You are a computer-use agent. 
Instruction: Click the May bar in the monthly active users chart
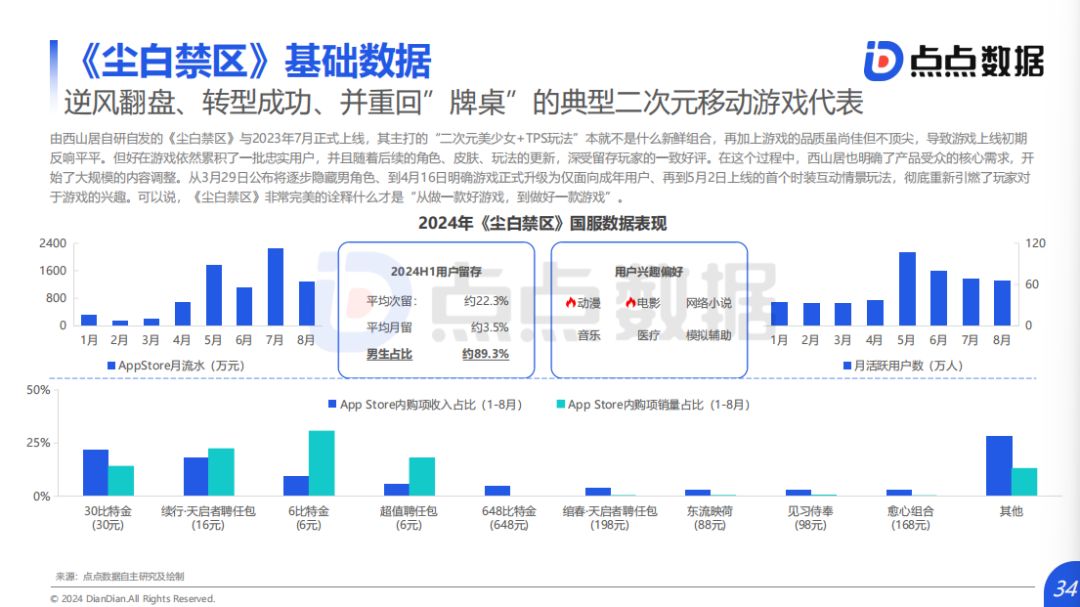click(907, 289)
